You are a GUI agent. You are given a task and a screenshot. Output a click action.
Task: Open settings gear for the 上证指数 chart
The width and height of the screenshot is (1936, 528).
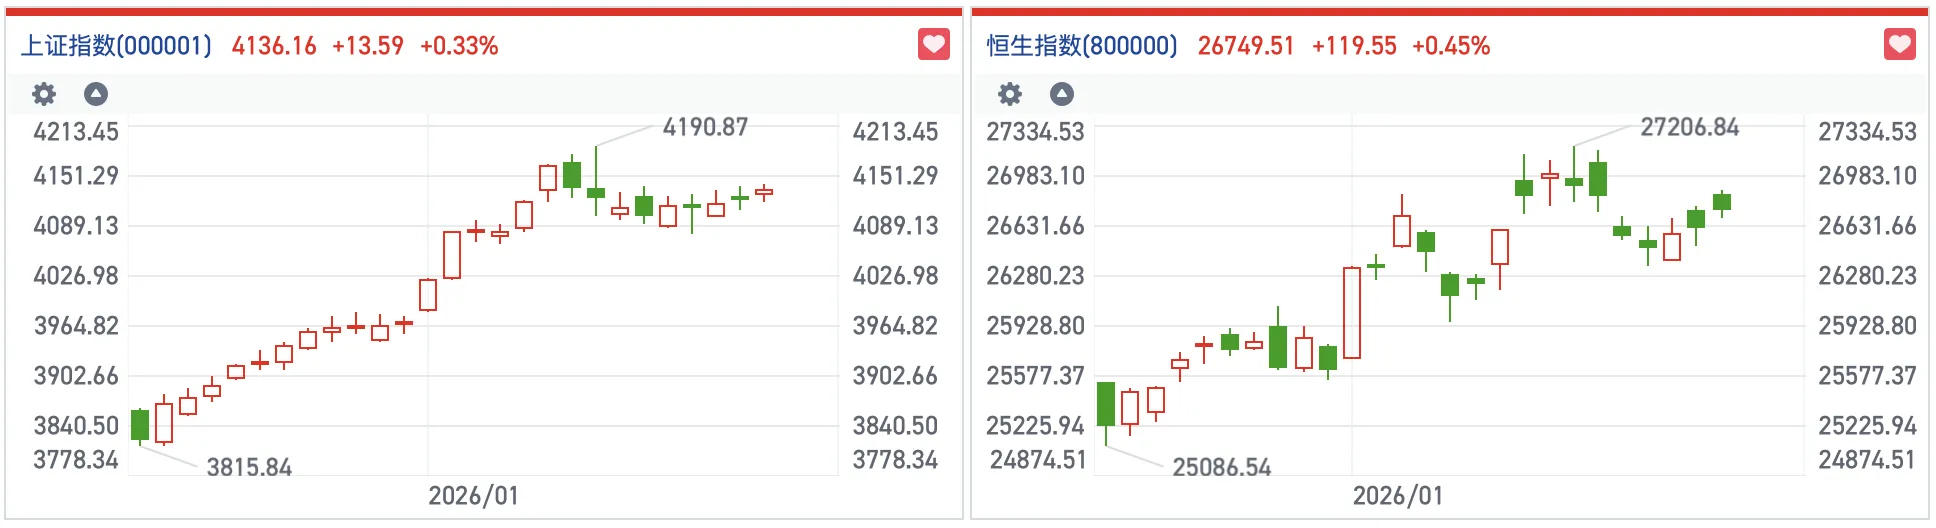(x=44, y=94)
